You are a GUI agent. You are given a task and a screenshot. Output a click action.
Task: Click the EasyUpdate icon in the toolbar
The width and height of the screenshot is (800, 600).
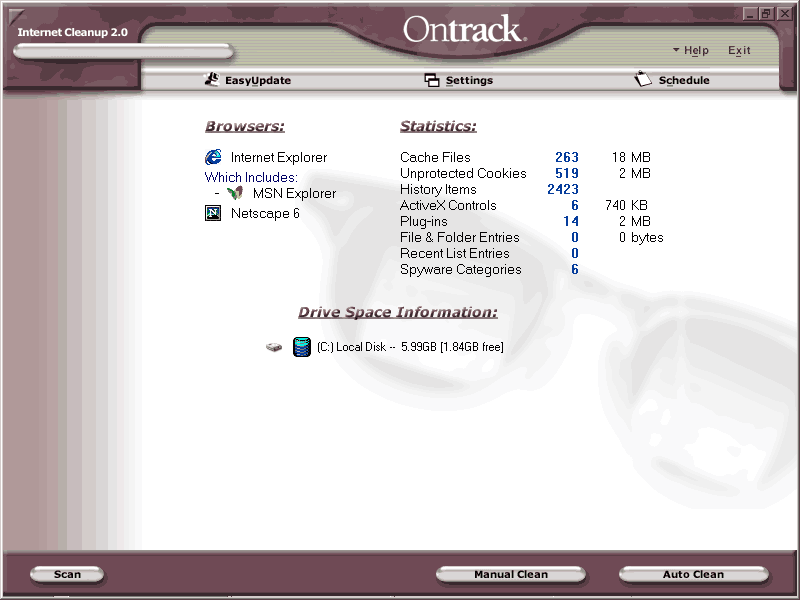click(x=211, y=80)
